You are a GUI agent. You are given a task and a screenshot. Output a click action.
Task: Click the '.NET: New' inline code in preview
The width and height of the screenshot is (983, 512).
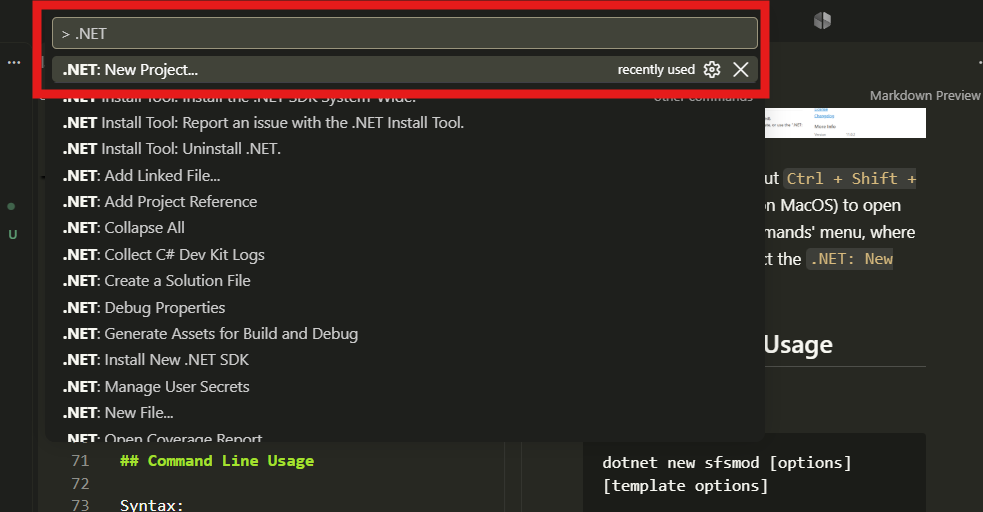pos(850,259)
